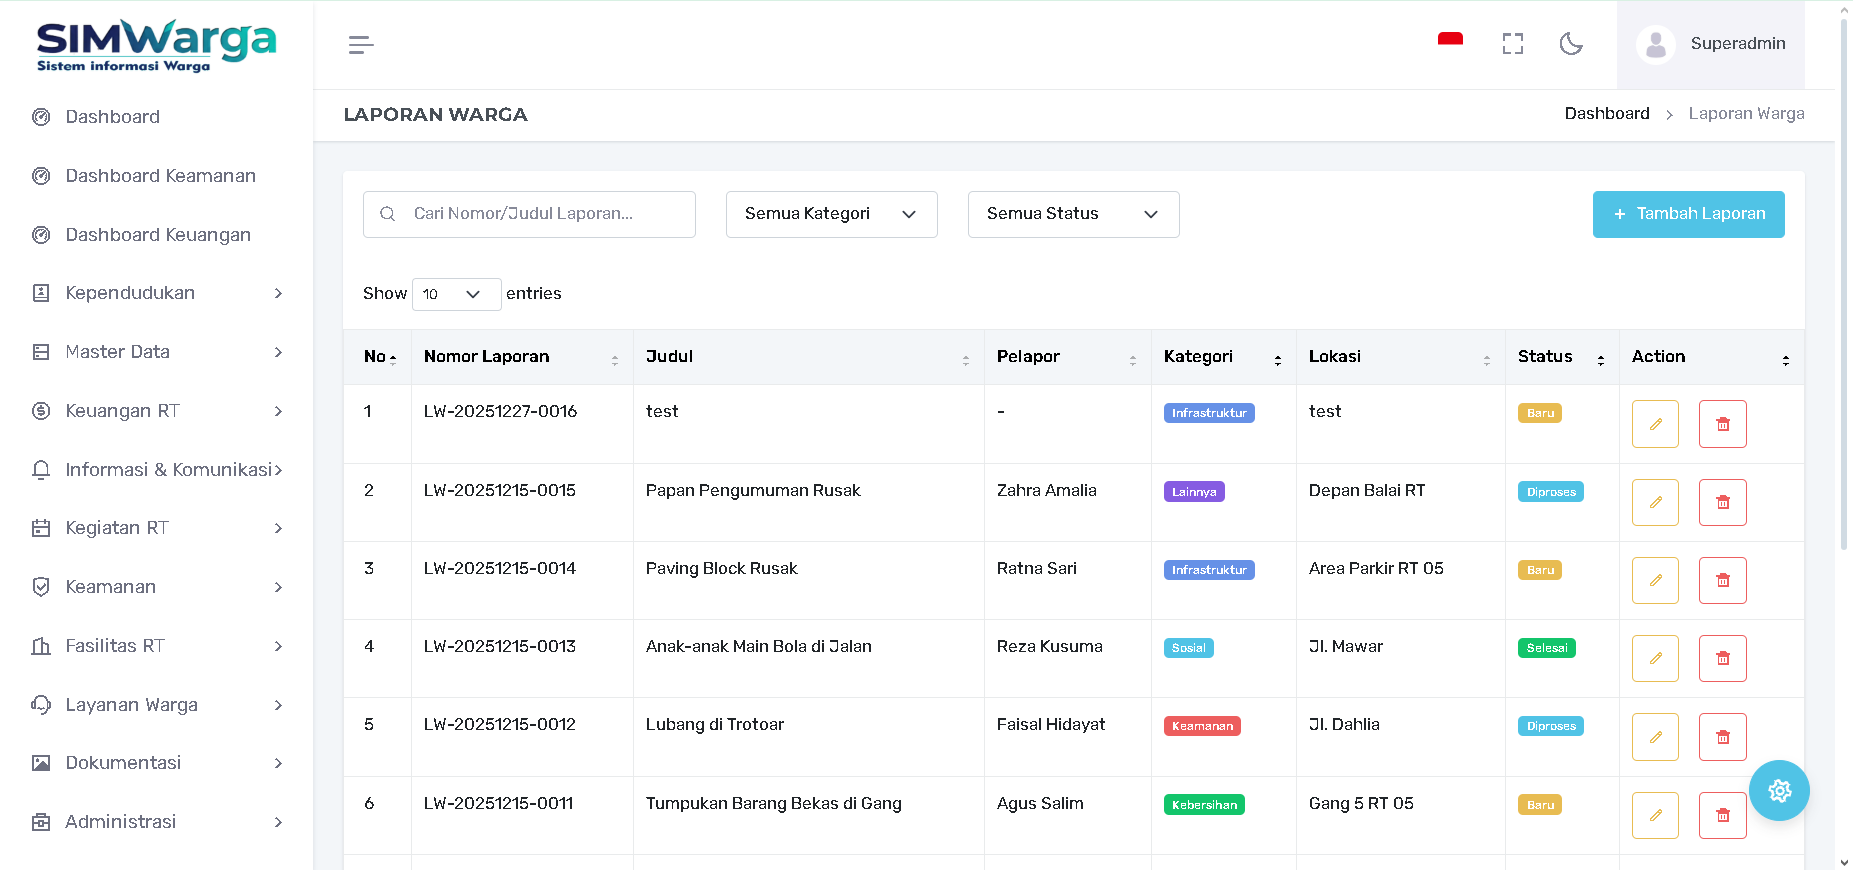
Task: Open the Semua Kategori dropdown
Action: (831, 214)
